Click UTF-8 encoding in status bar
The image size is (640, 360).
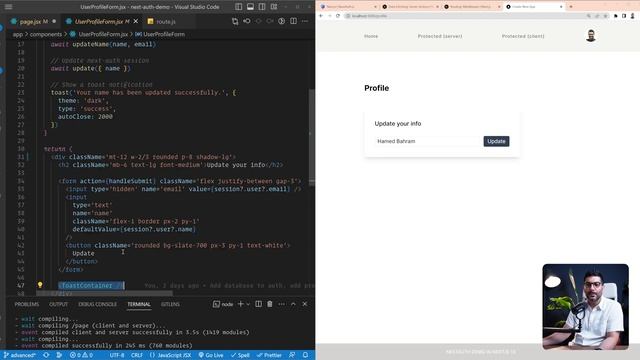point(117,355)
